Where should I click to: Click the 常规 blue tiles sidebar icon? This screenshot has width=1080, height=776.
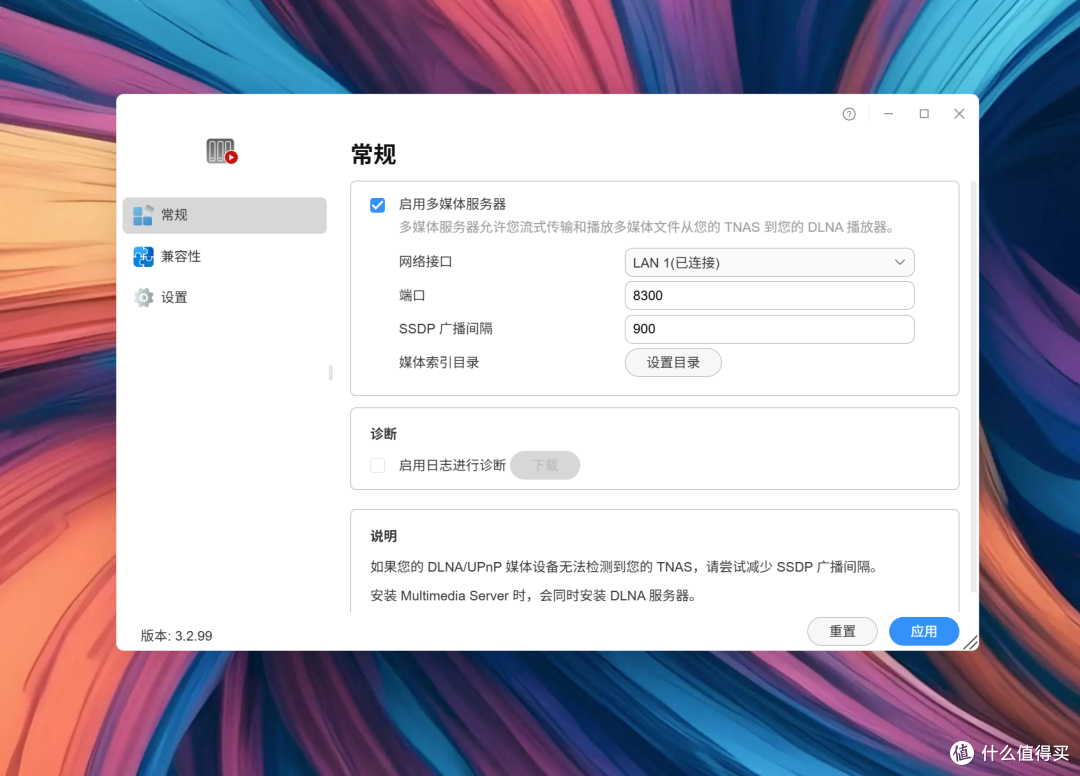pos(143,216)
